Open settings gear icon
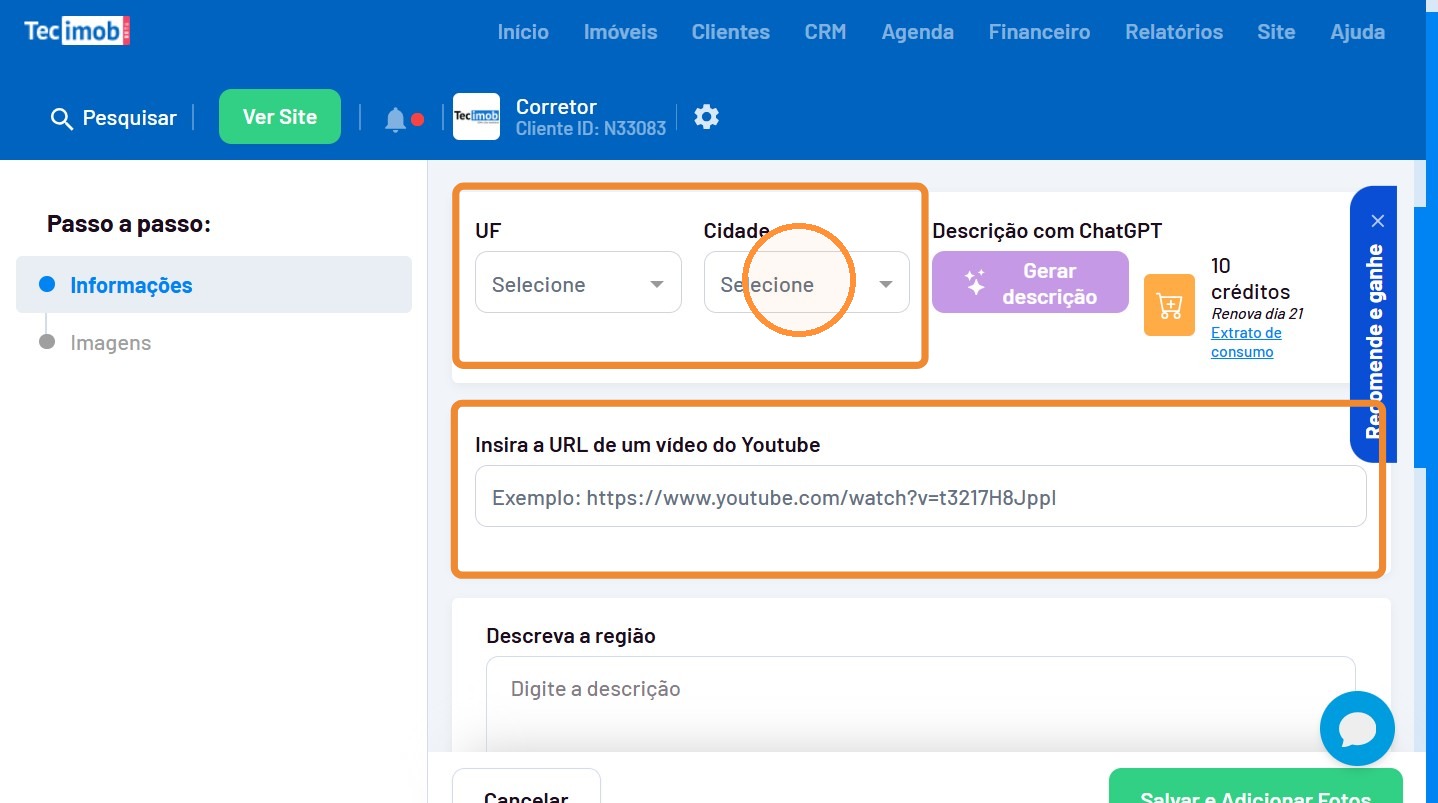 pos(707,117)
